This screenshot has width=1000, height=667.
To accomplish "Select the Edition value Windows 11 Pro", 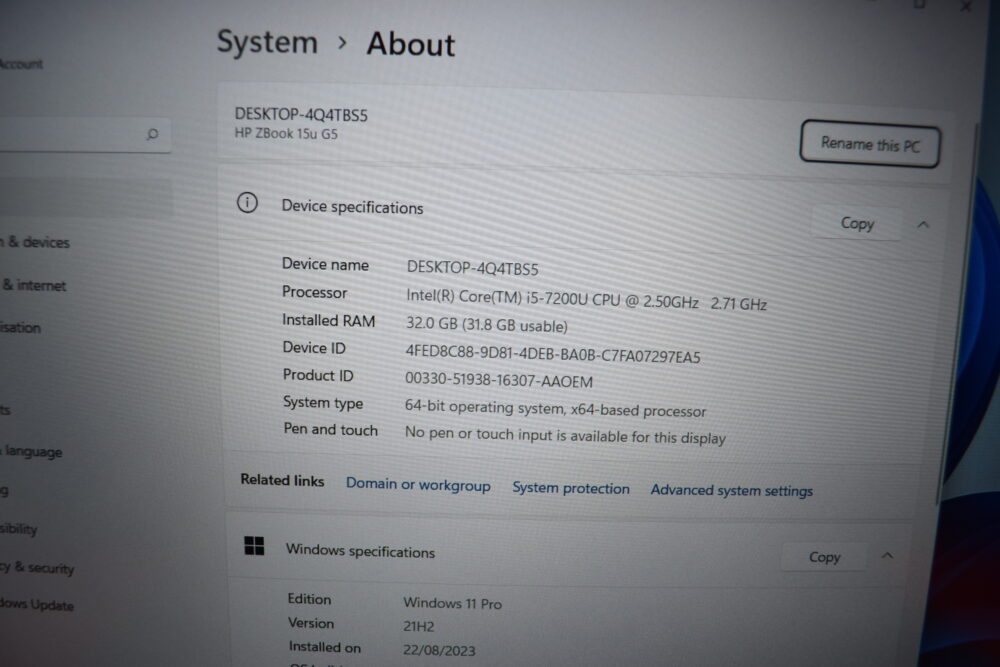I will 452,603.
